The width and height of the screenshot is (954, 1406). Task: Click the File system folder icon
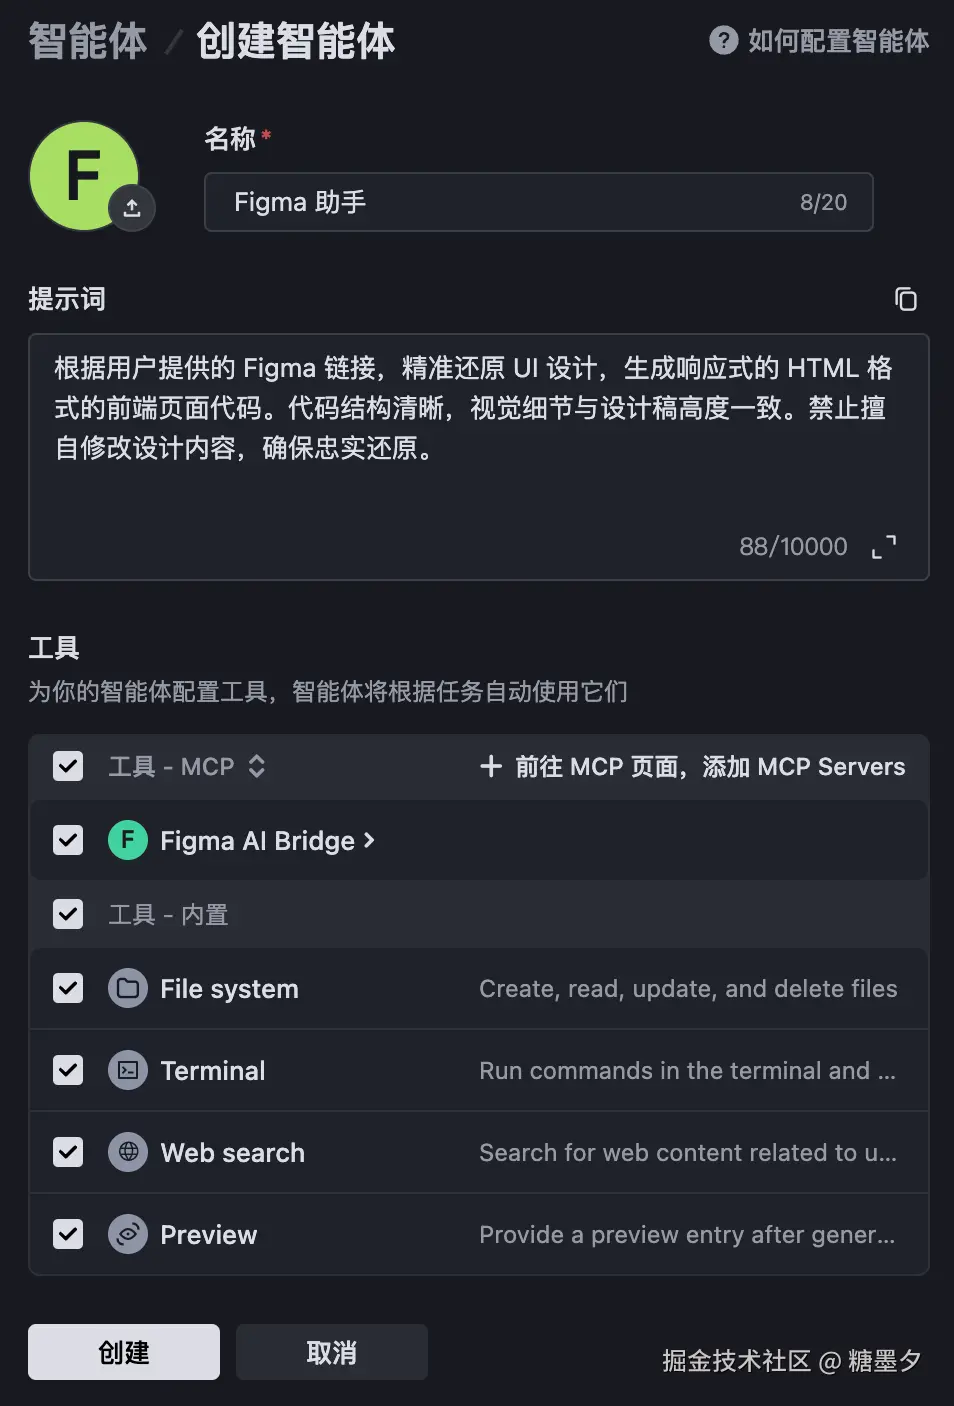click(128, 989)
